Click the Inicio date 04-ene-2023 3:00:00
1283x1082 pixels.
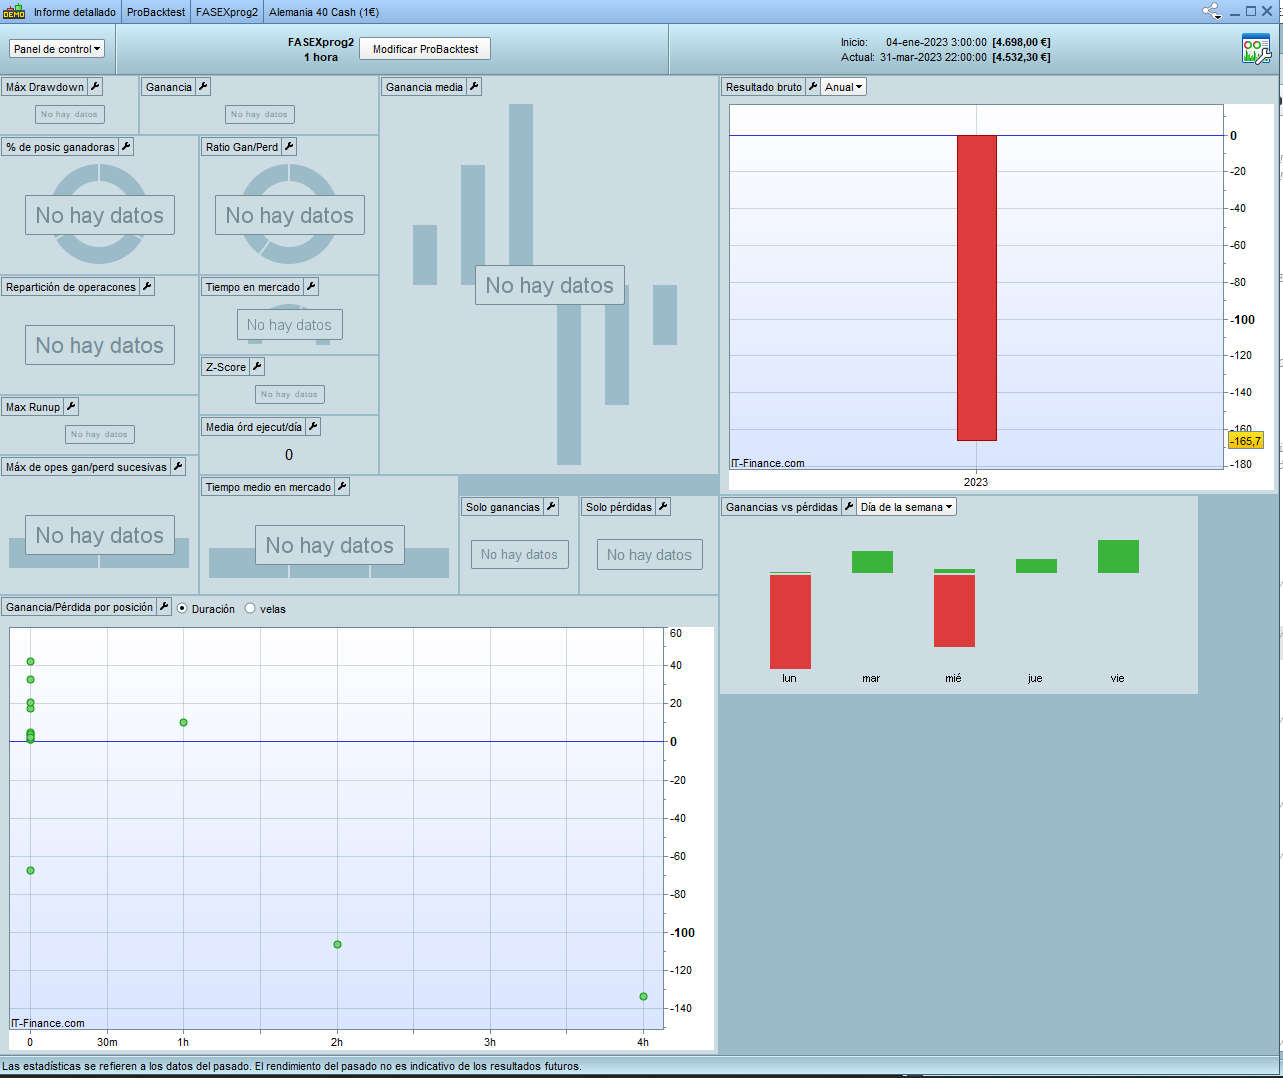tap(936, 42)
